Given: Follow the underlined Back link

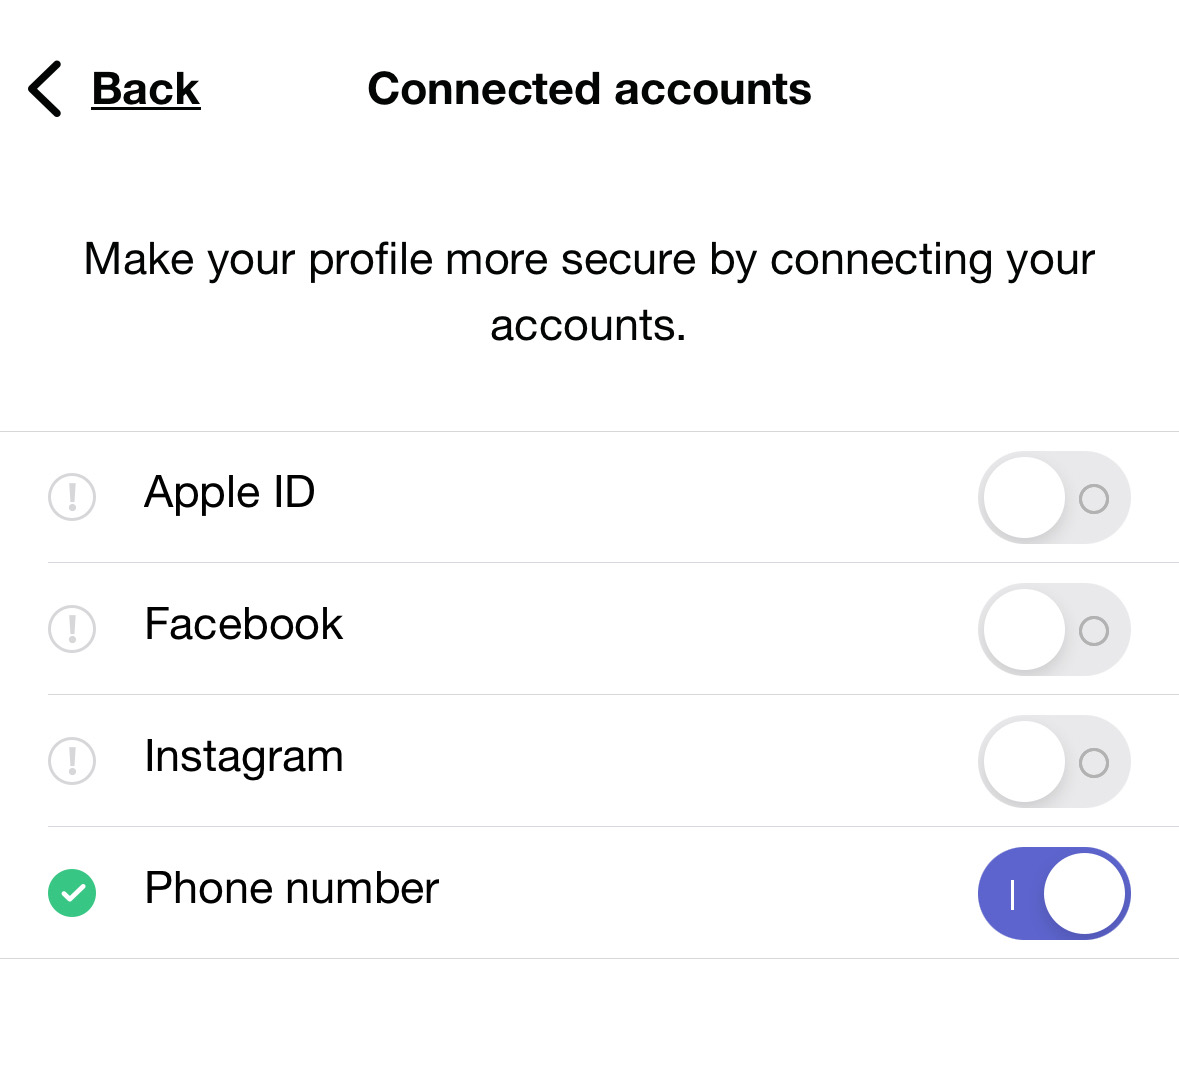Looking at the screenshot, I should (146, 89).
